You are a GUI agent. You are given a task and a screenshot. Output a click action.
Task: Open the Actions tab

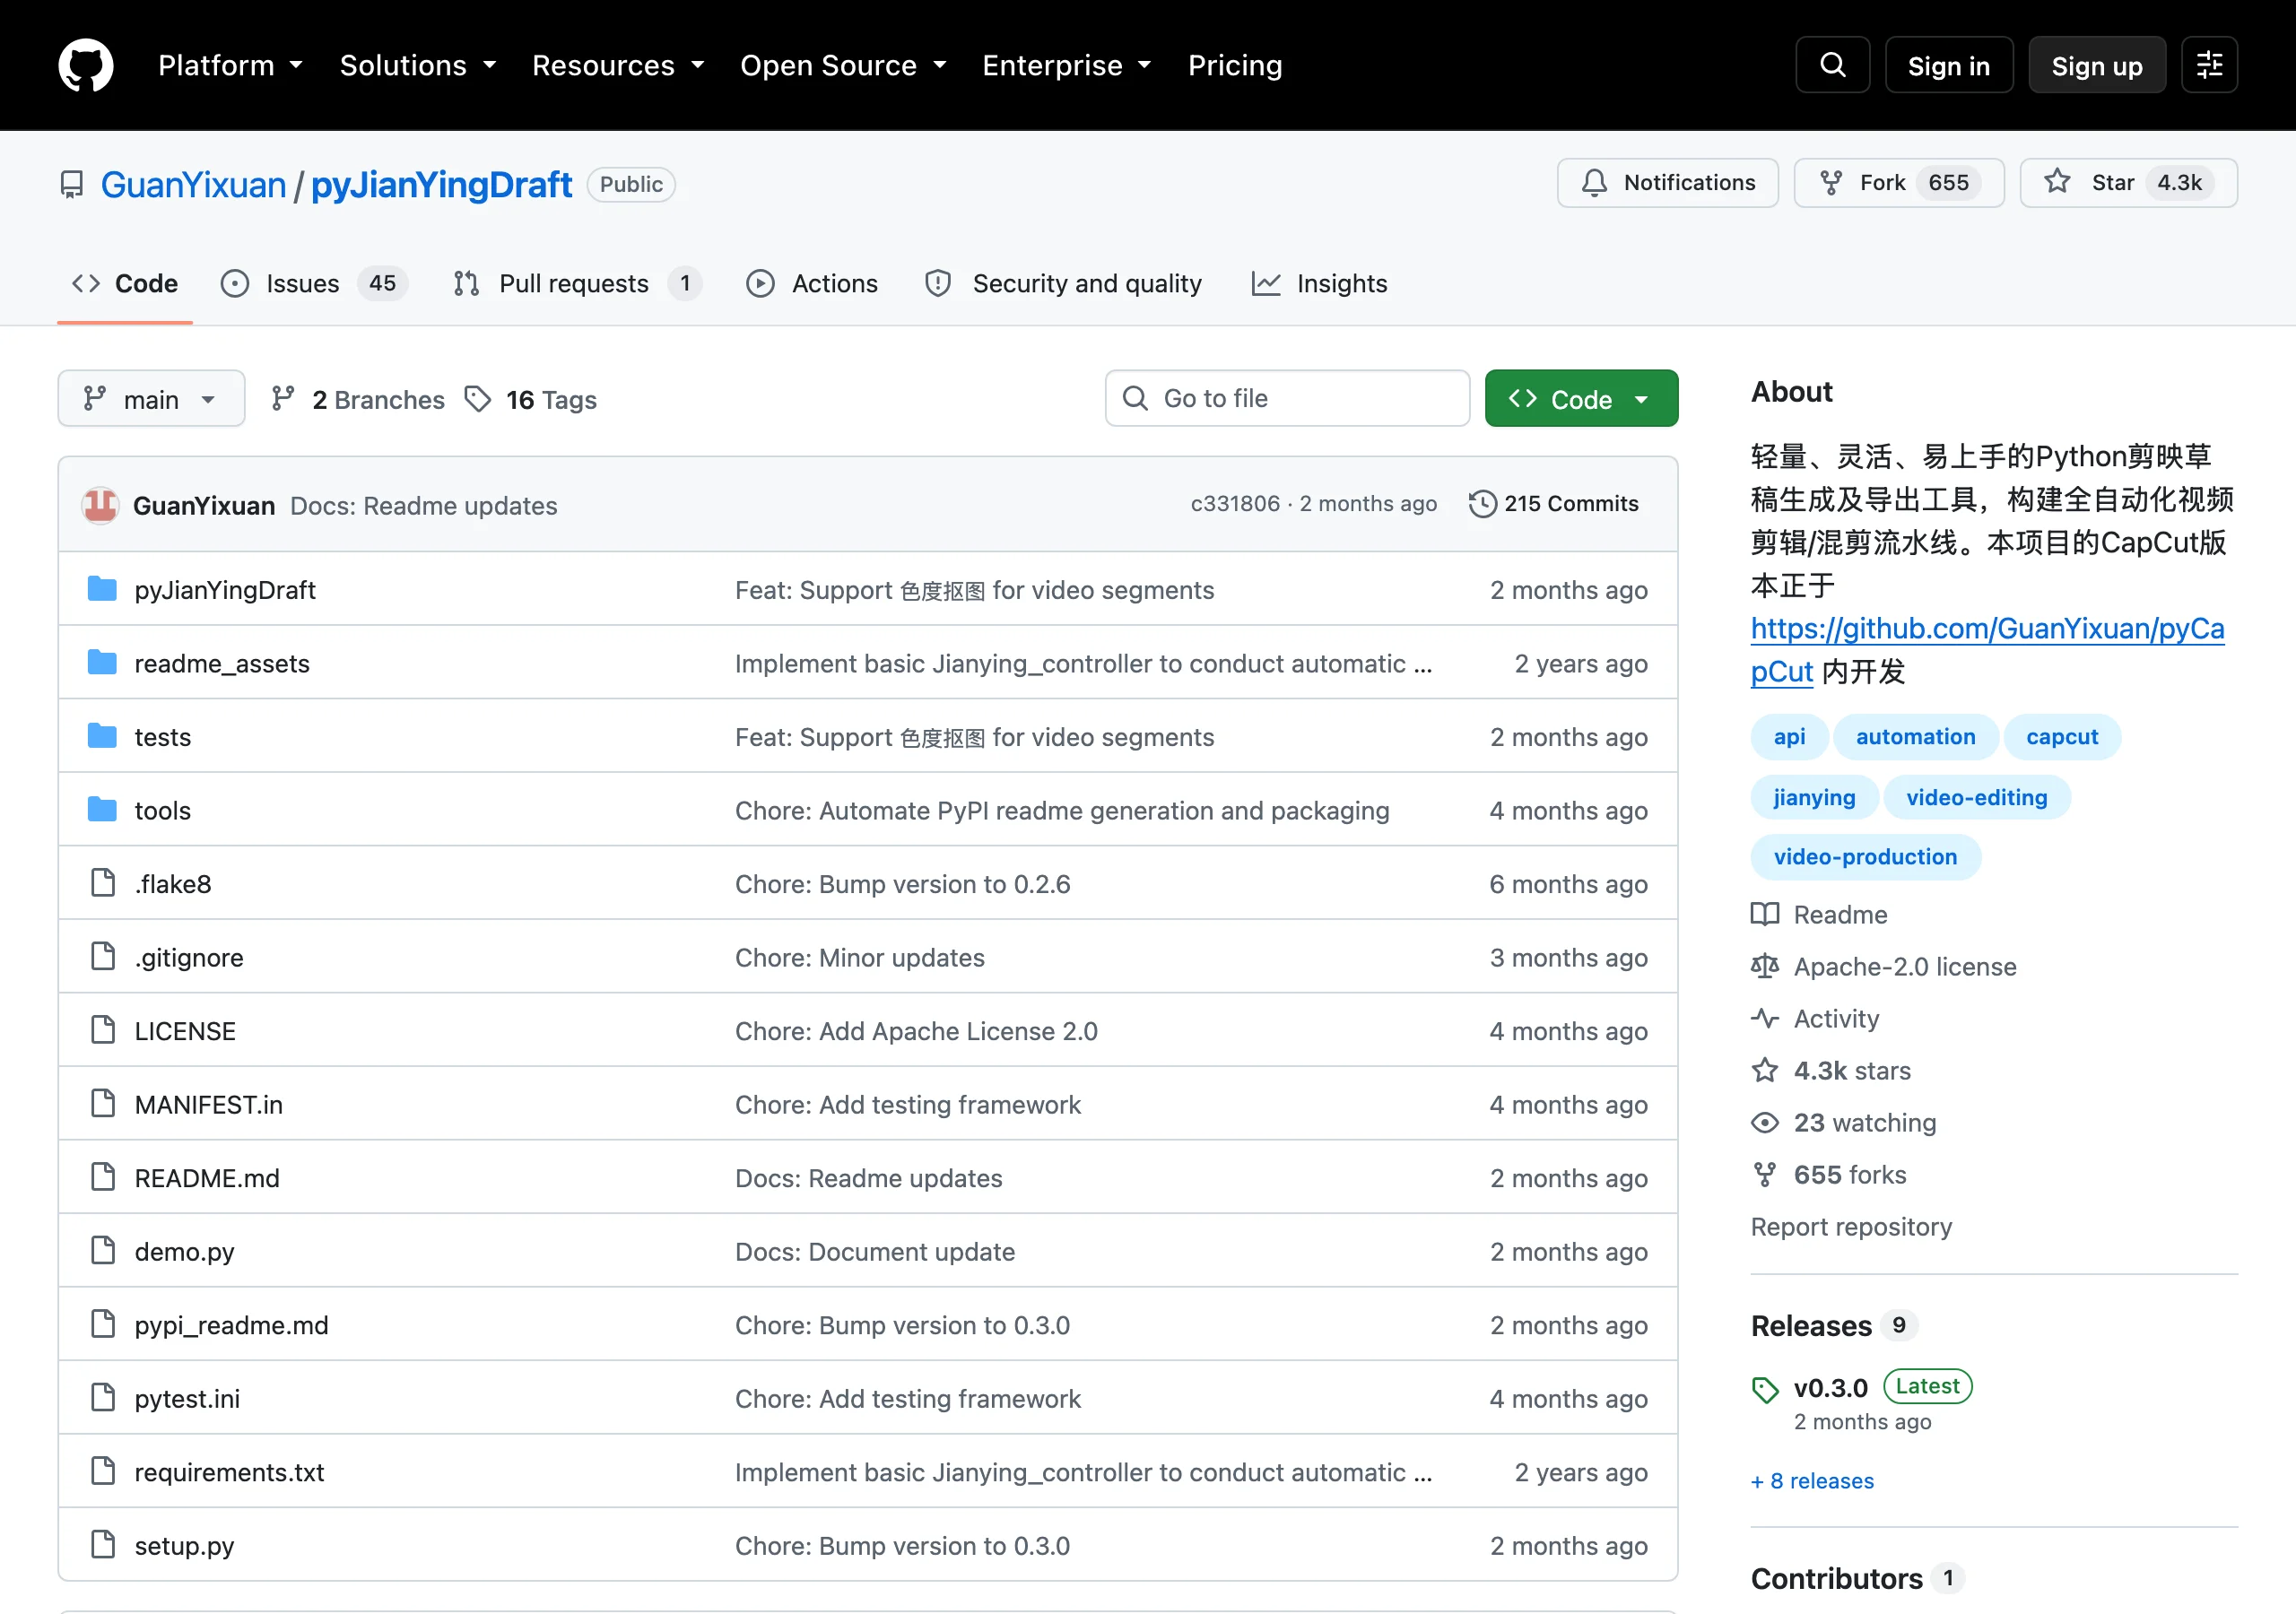coord(812,284)
